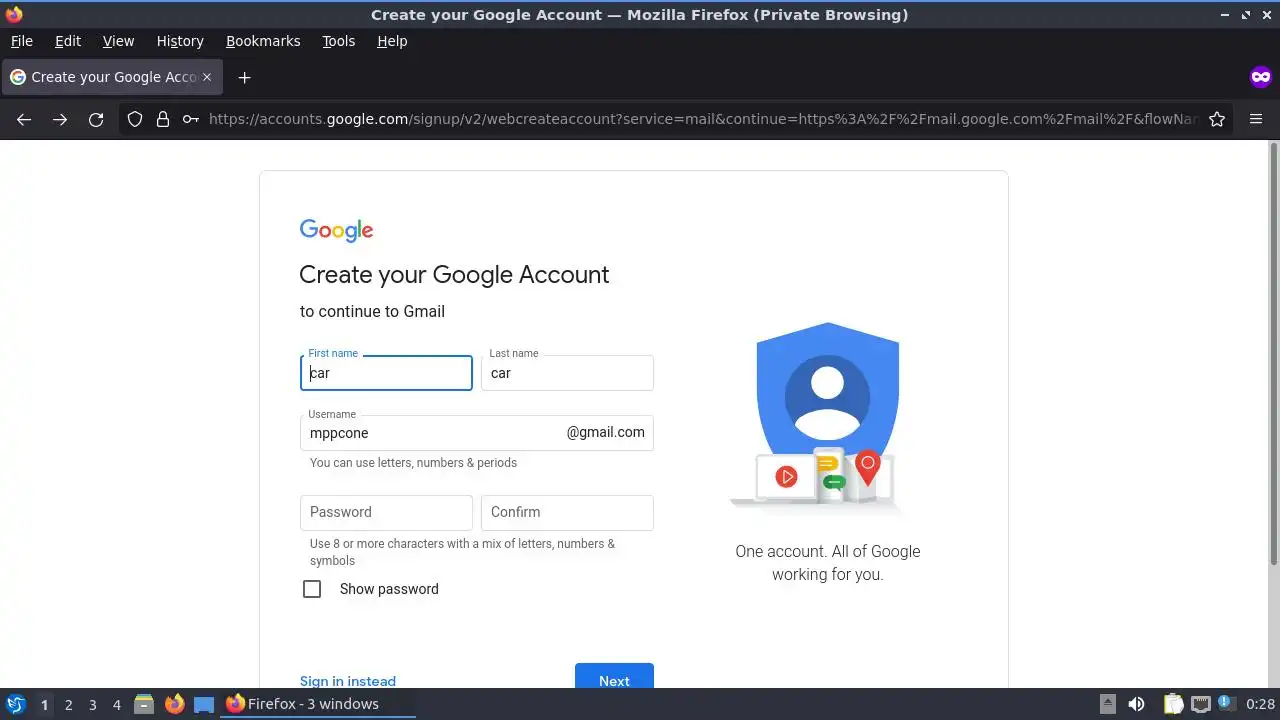
Task: Open the Help menu
Action: click(x=392, y=41)
